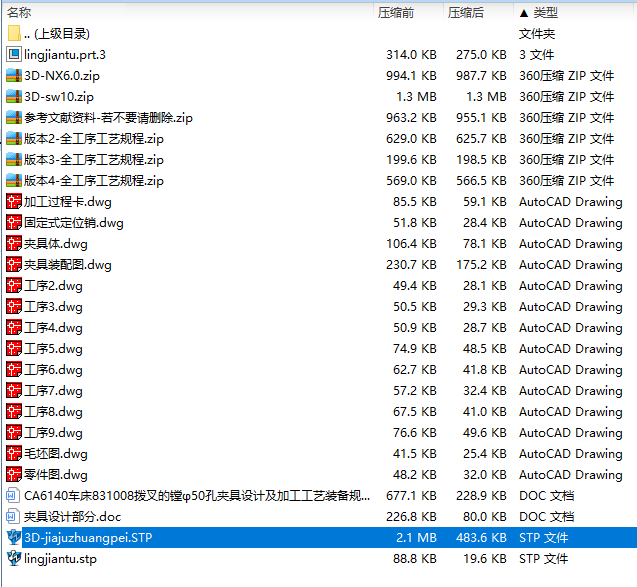Click the 工序7.dwg AutoCAD icon

[14, 390]
